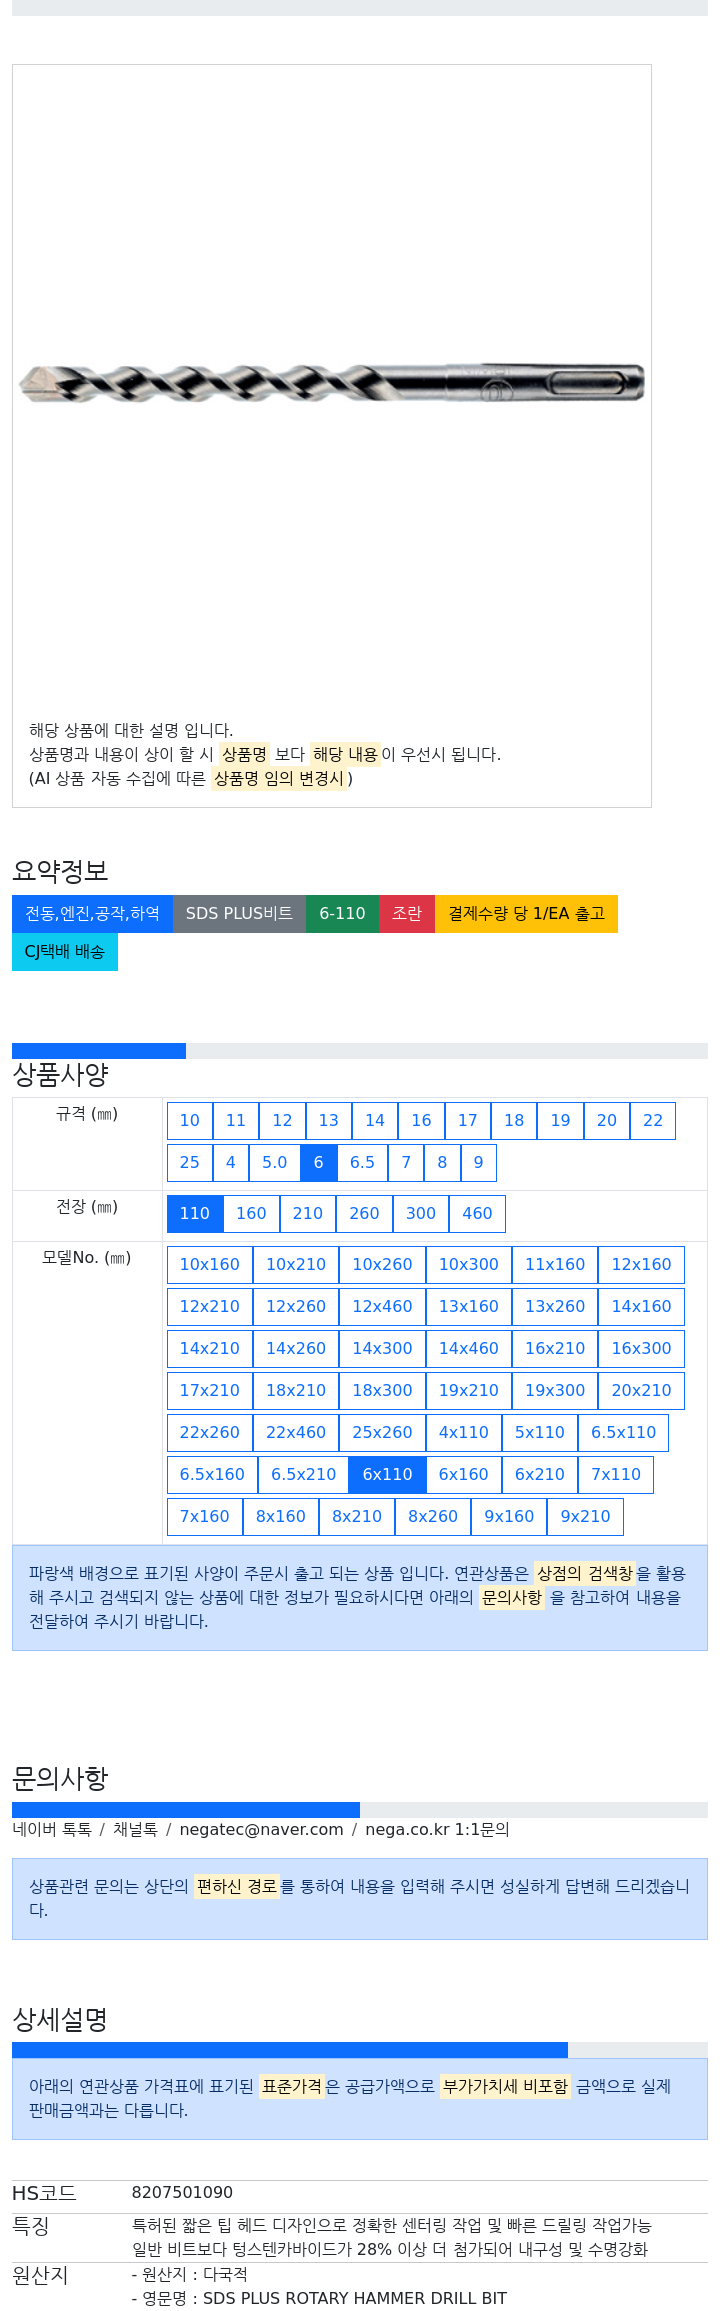This screenshot has width=720, height=2311.
Task: Open model 10x160 link
Action: pos(210,1264)
